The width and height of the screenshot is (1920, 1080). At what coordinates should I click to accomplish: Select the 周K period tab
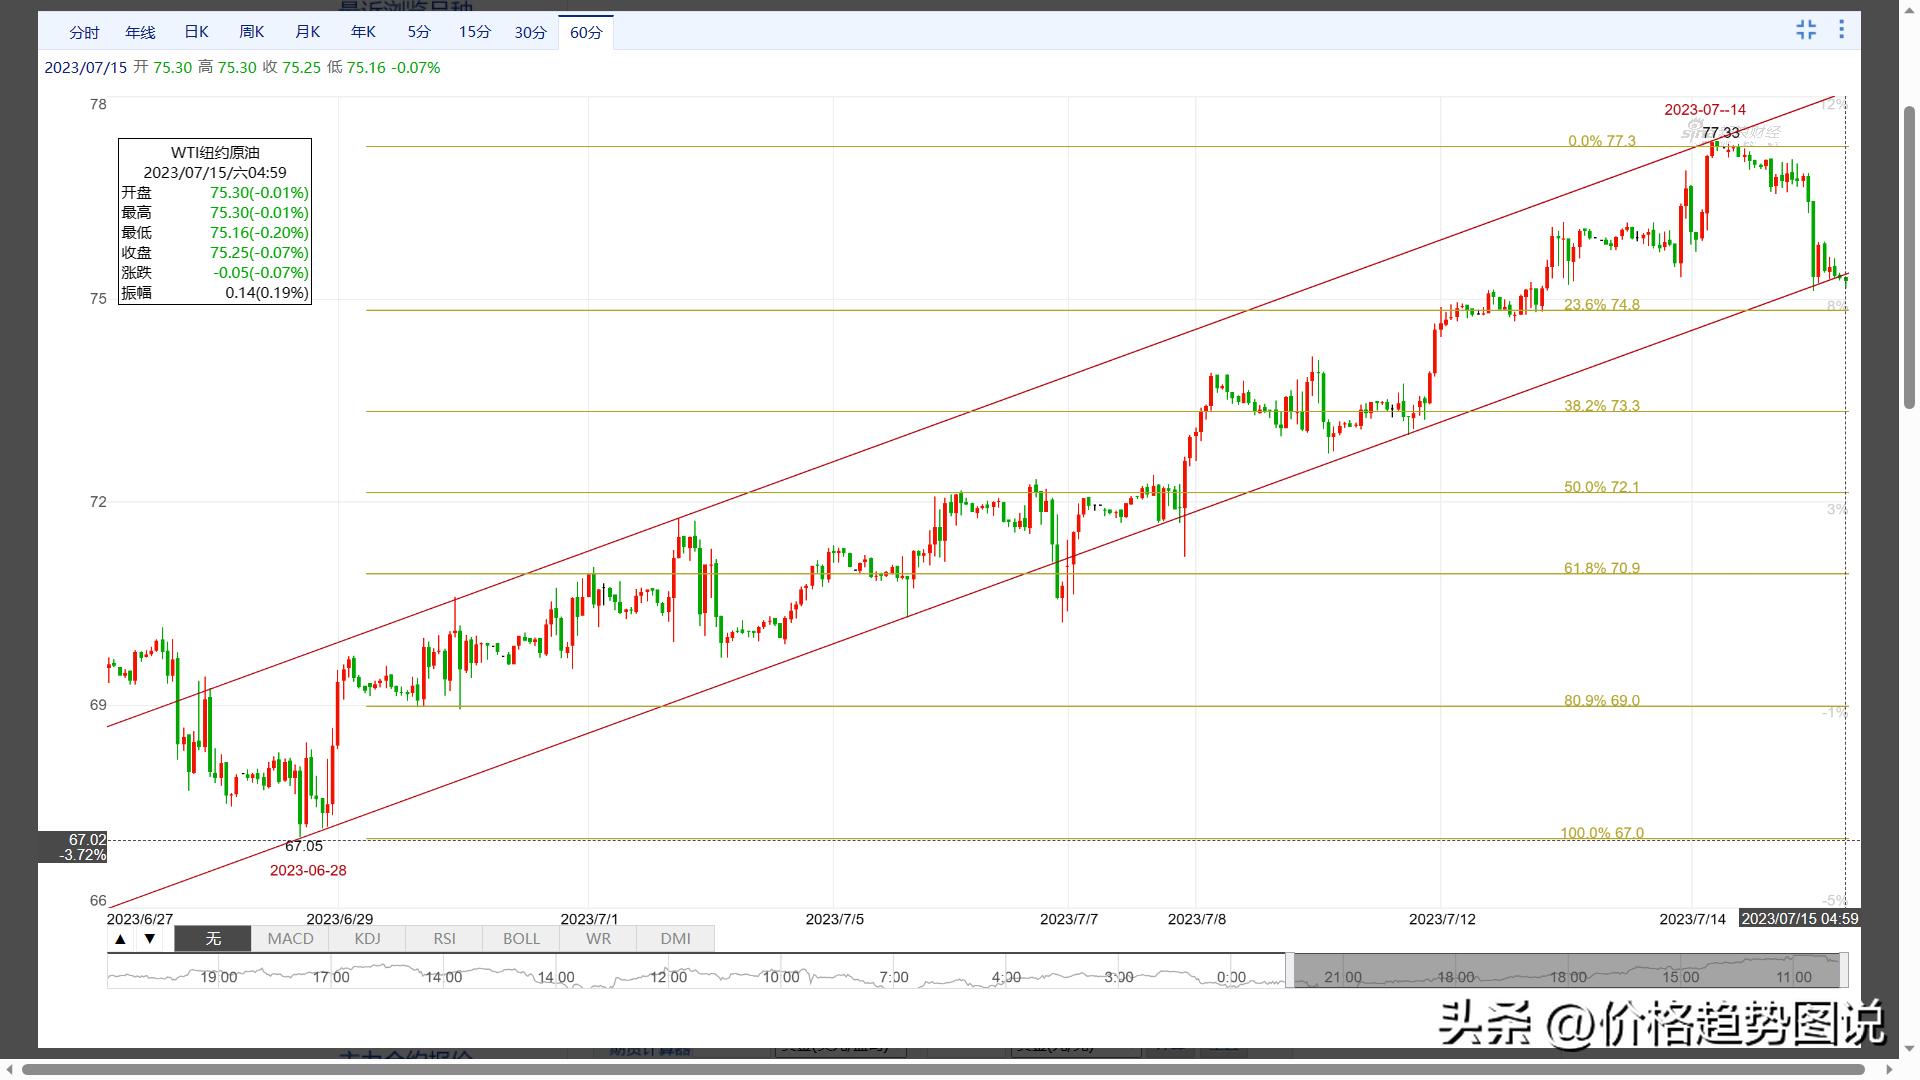(x=252, y=33)
